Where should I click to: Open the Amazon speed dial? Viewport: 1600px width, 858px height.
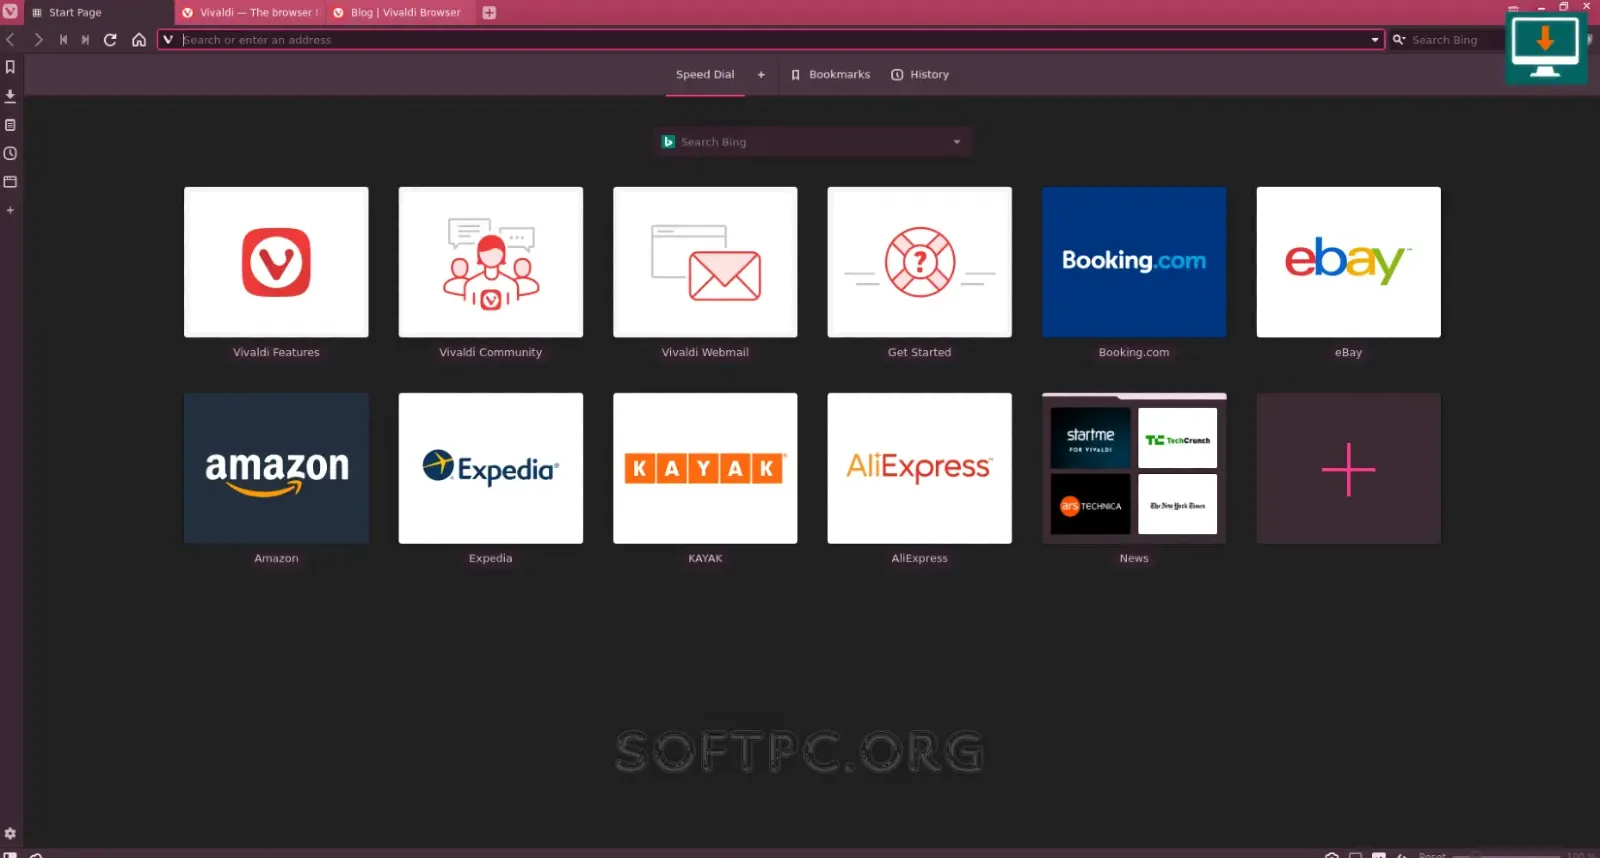[276, 468]
